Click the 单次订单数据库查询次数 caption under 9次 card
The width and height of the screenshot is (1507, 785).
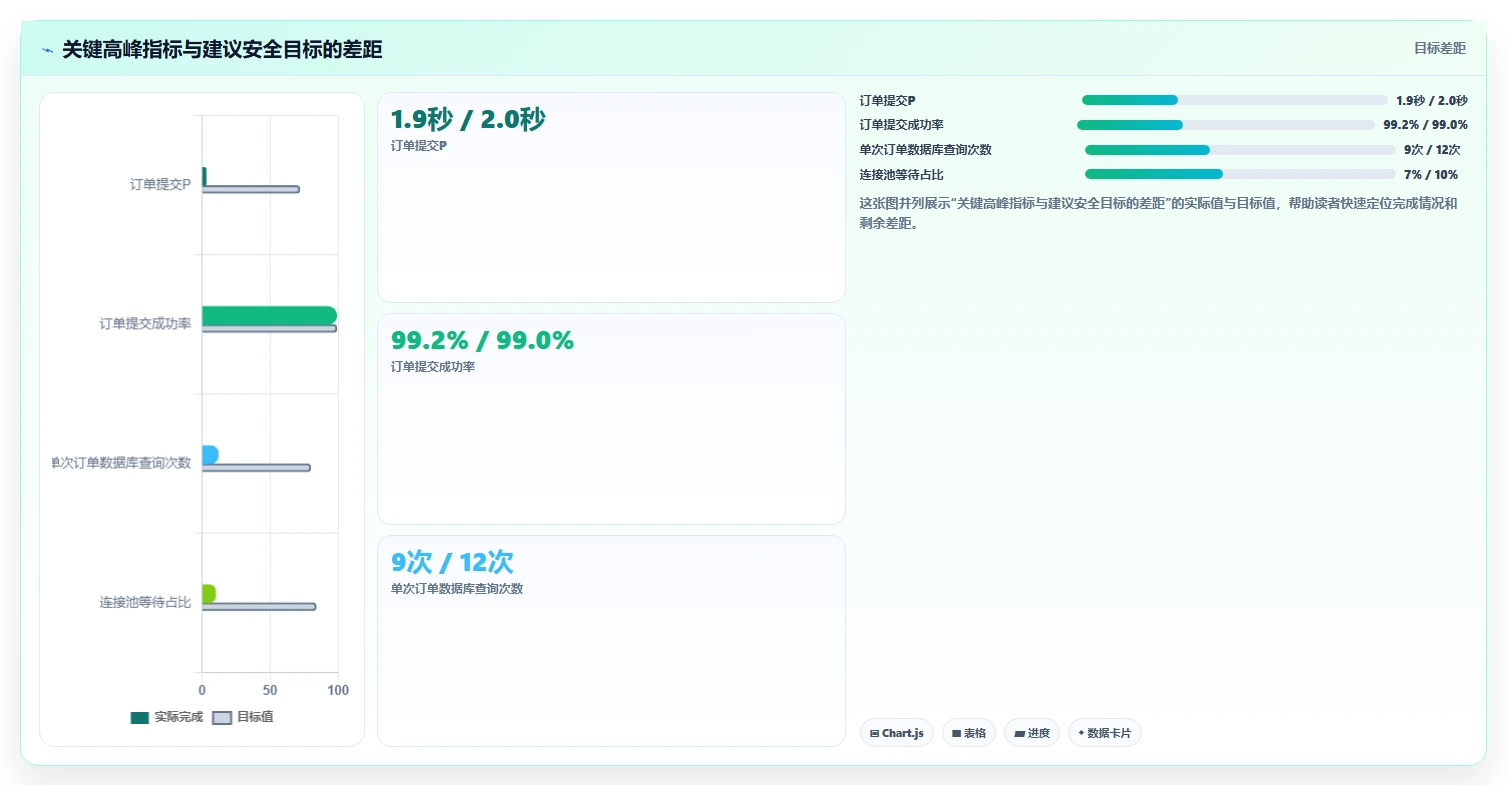pyautogui.click(x=457, y=589)
